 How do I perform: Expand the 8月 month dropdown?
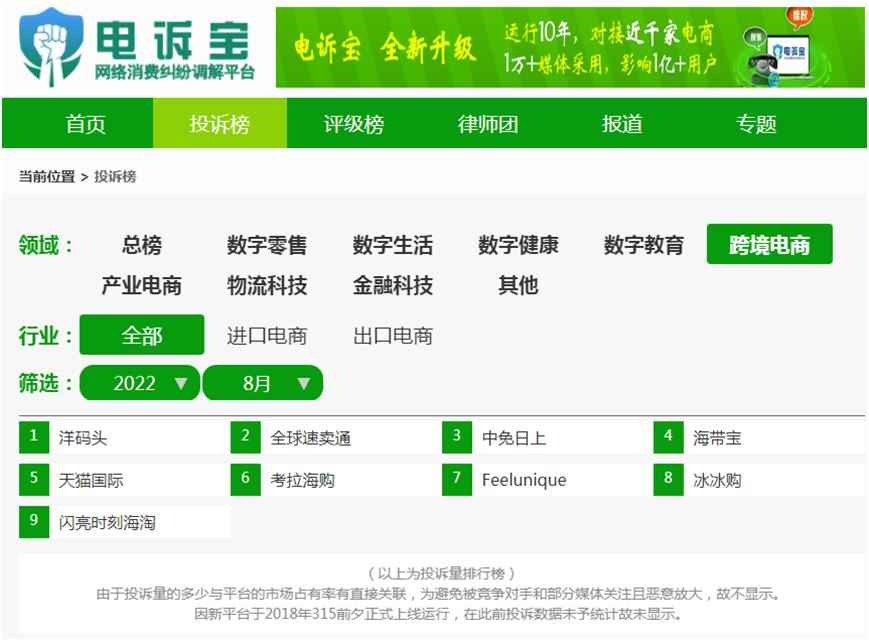pyautogui.click(x=263, y=383)
